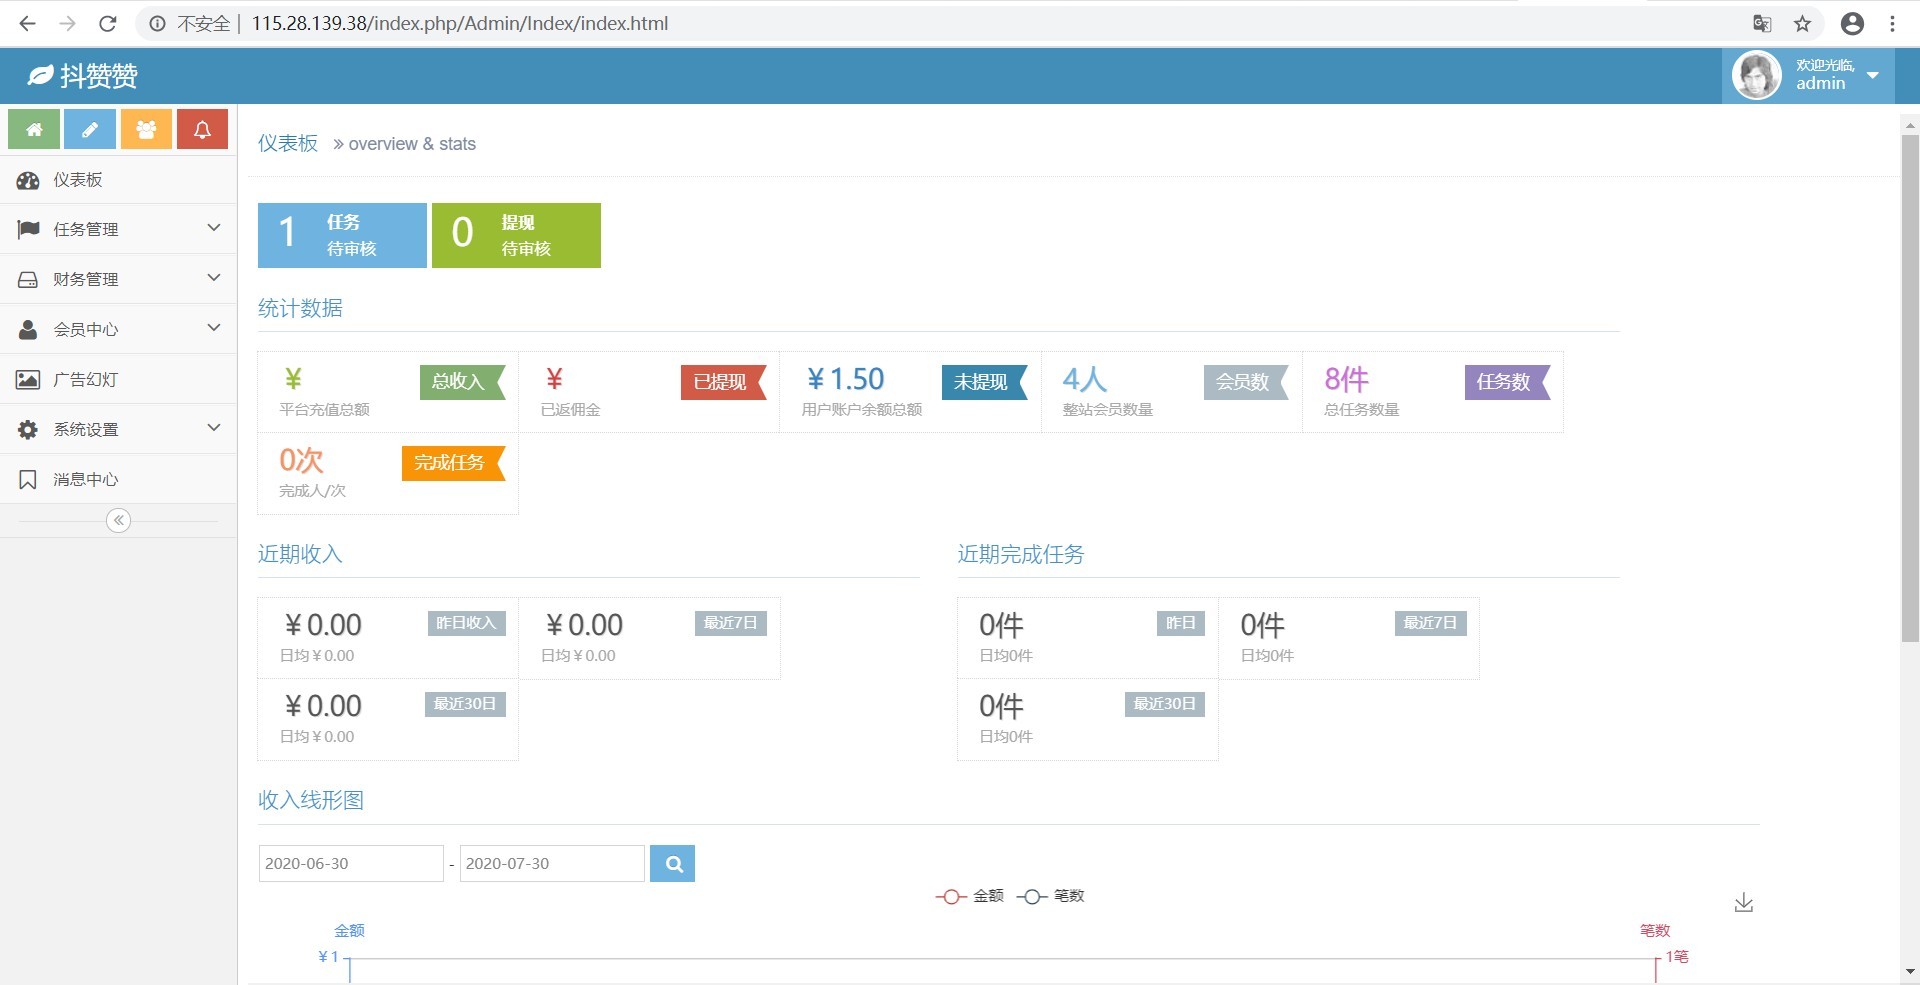Click the scrollbar down arrow

click(1910, 972)
